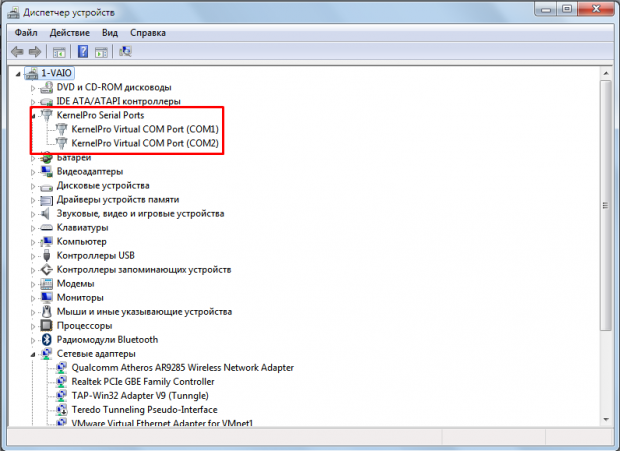Image resolution: width=620 pixels, height=451 pixels.
Task: Select the Bluetooth radio modules icon
Action: tap(46, 339)
